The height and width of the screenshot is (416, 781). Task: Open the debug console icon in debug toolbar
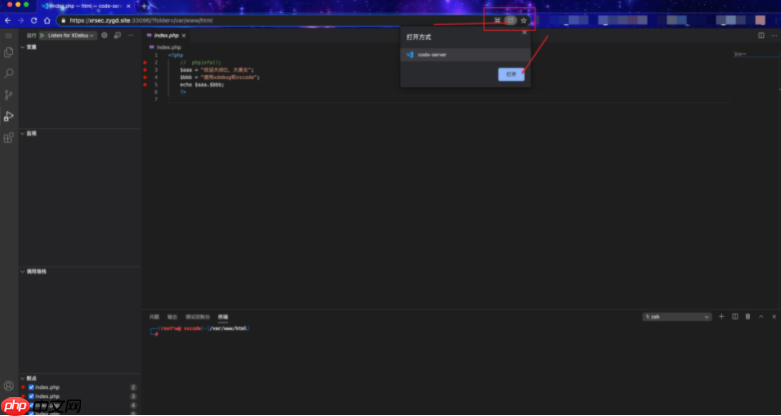click(x=118, y=35)
